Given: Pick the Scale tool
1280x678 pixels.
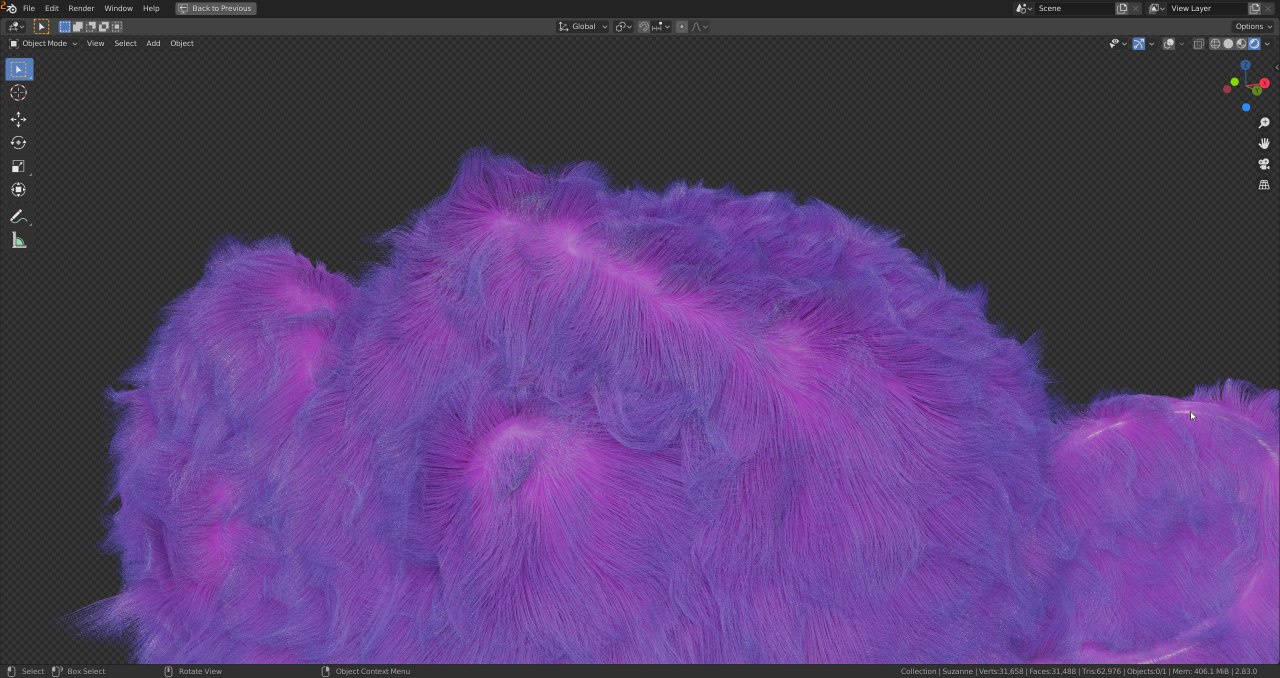Looking at the screenshot, I should pos(18,167).
